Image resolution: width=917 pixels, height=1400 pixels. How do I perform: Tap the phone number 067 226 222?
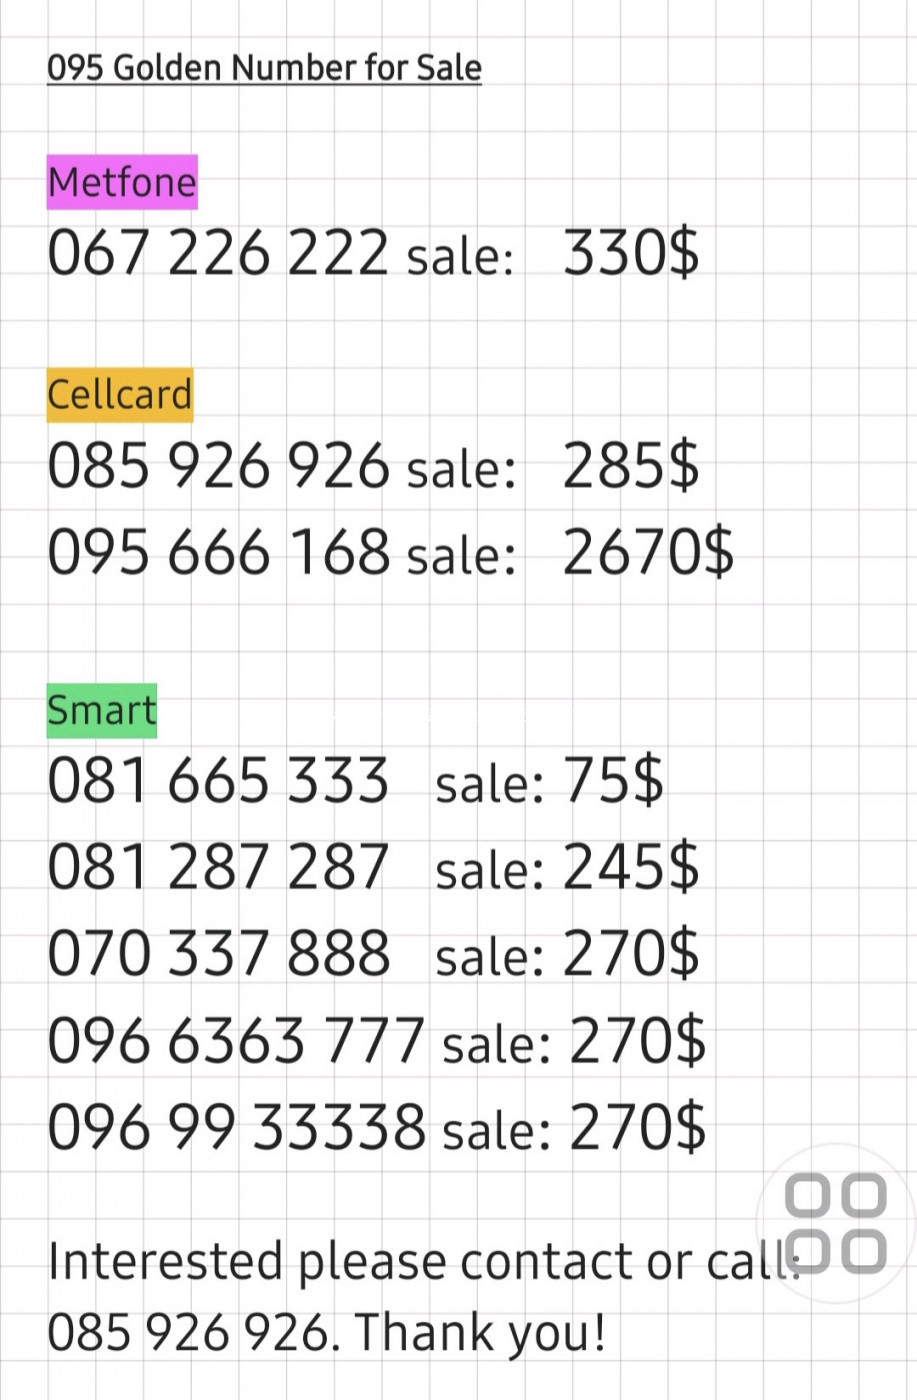click(217, 252)
